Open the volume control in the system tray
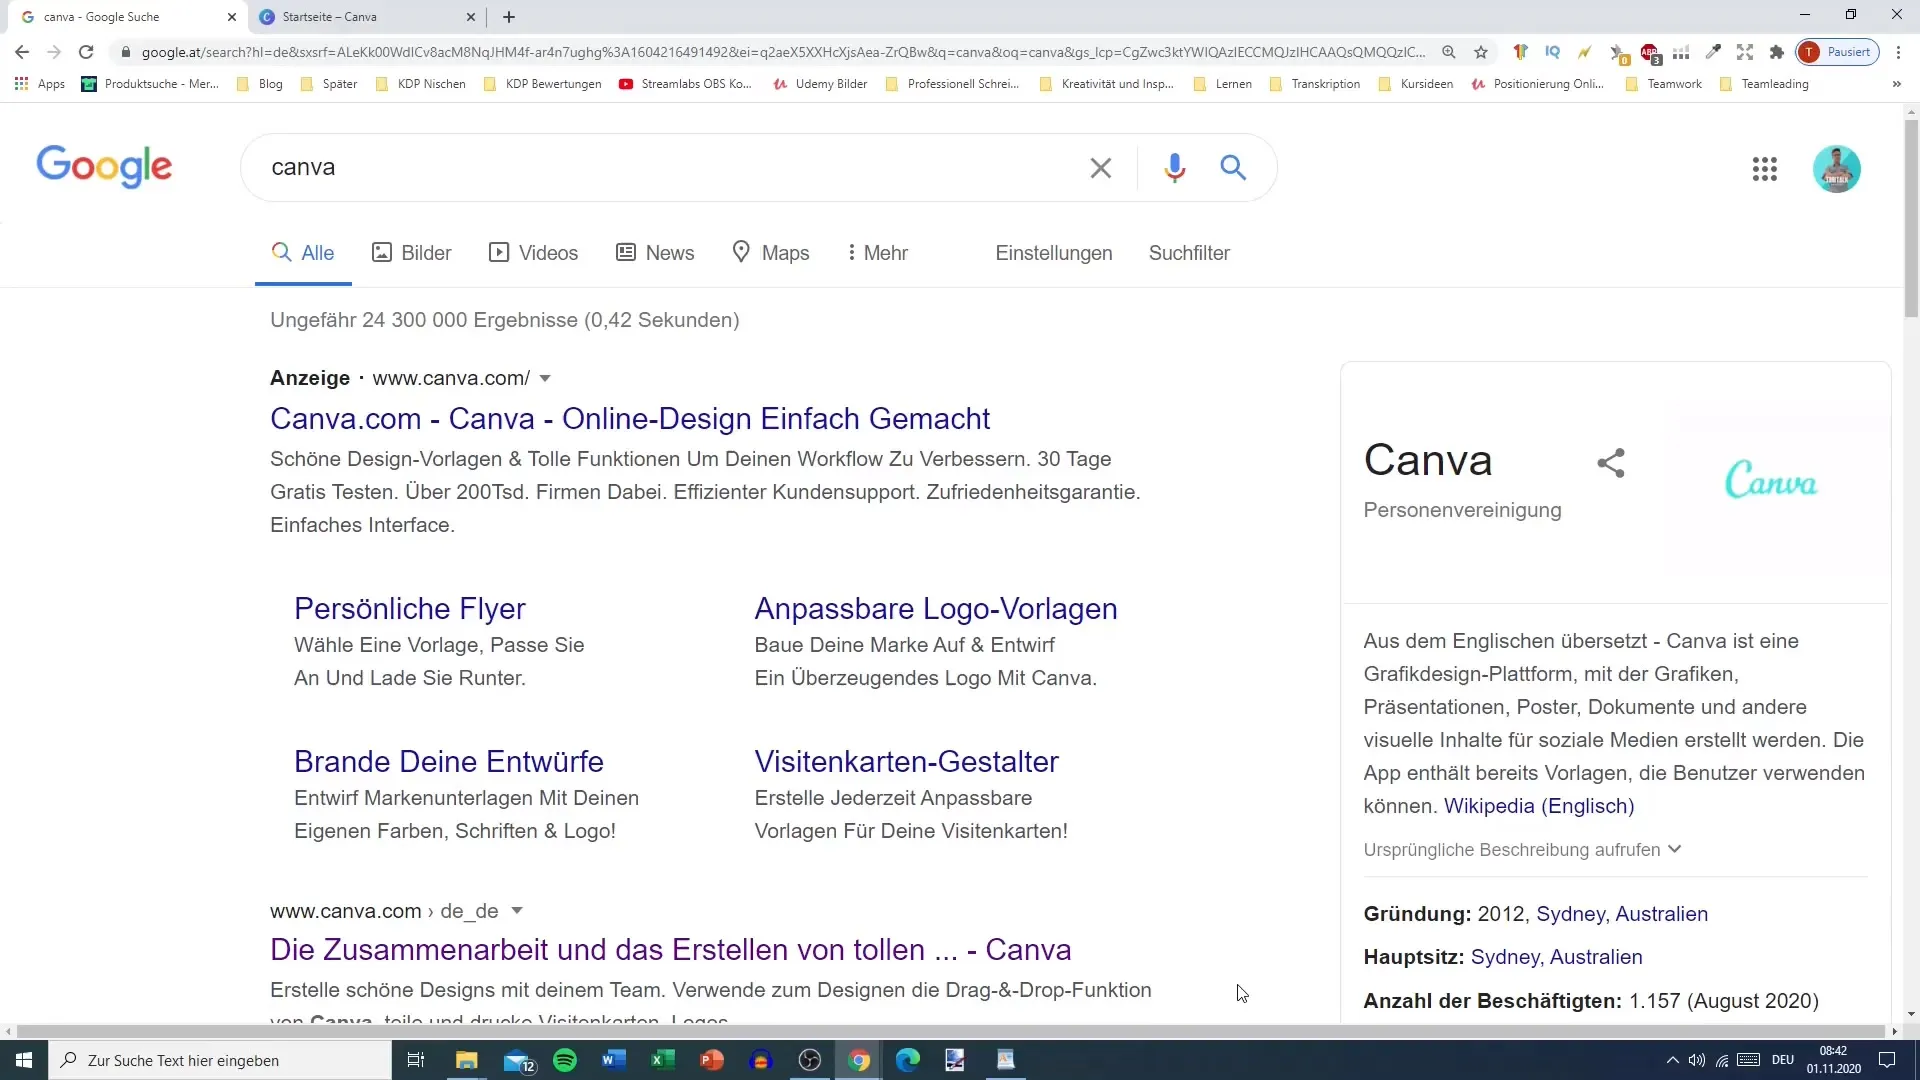This screenshot has height=1080, width=1920. coord(1697,1060)
